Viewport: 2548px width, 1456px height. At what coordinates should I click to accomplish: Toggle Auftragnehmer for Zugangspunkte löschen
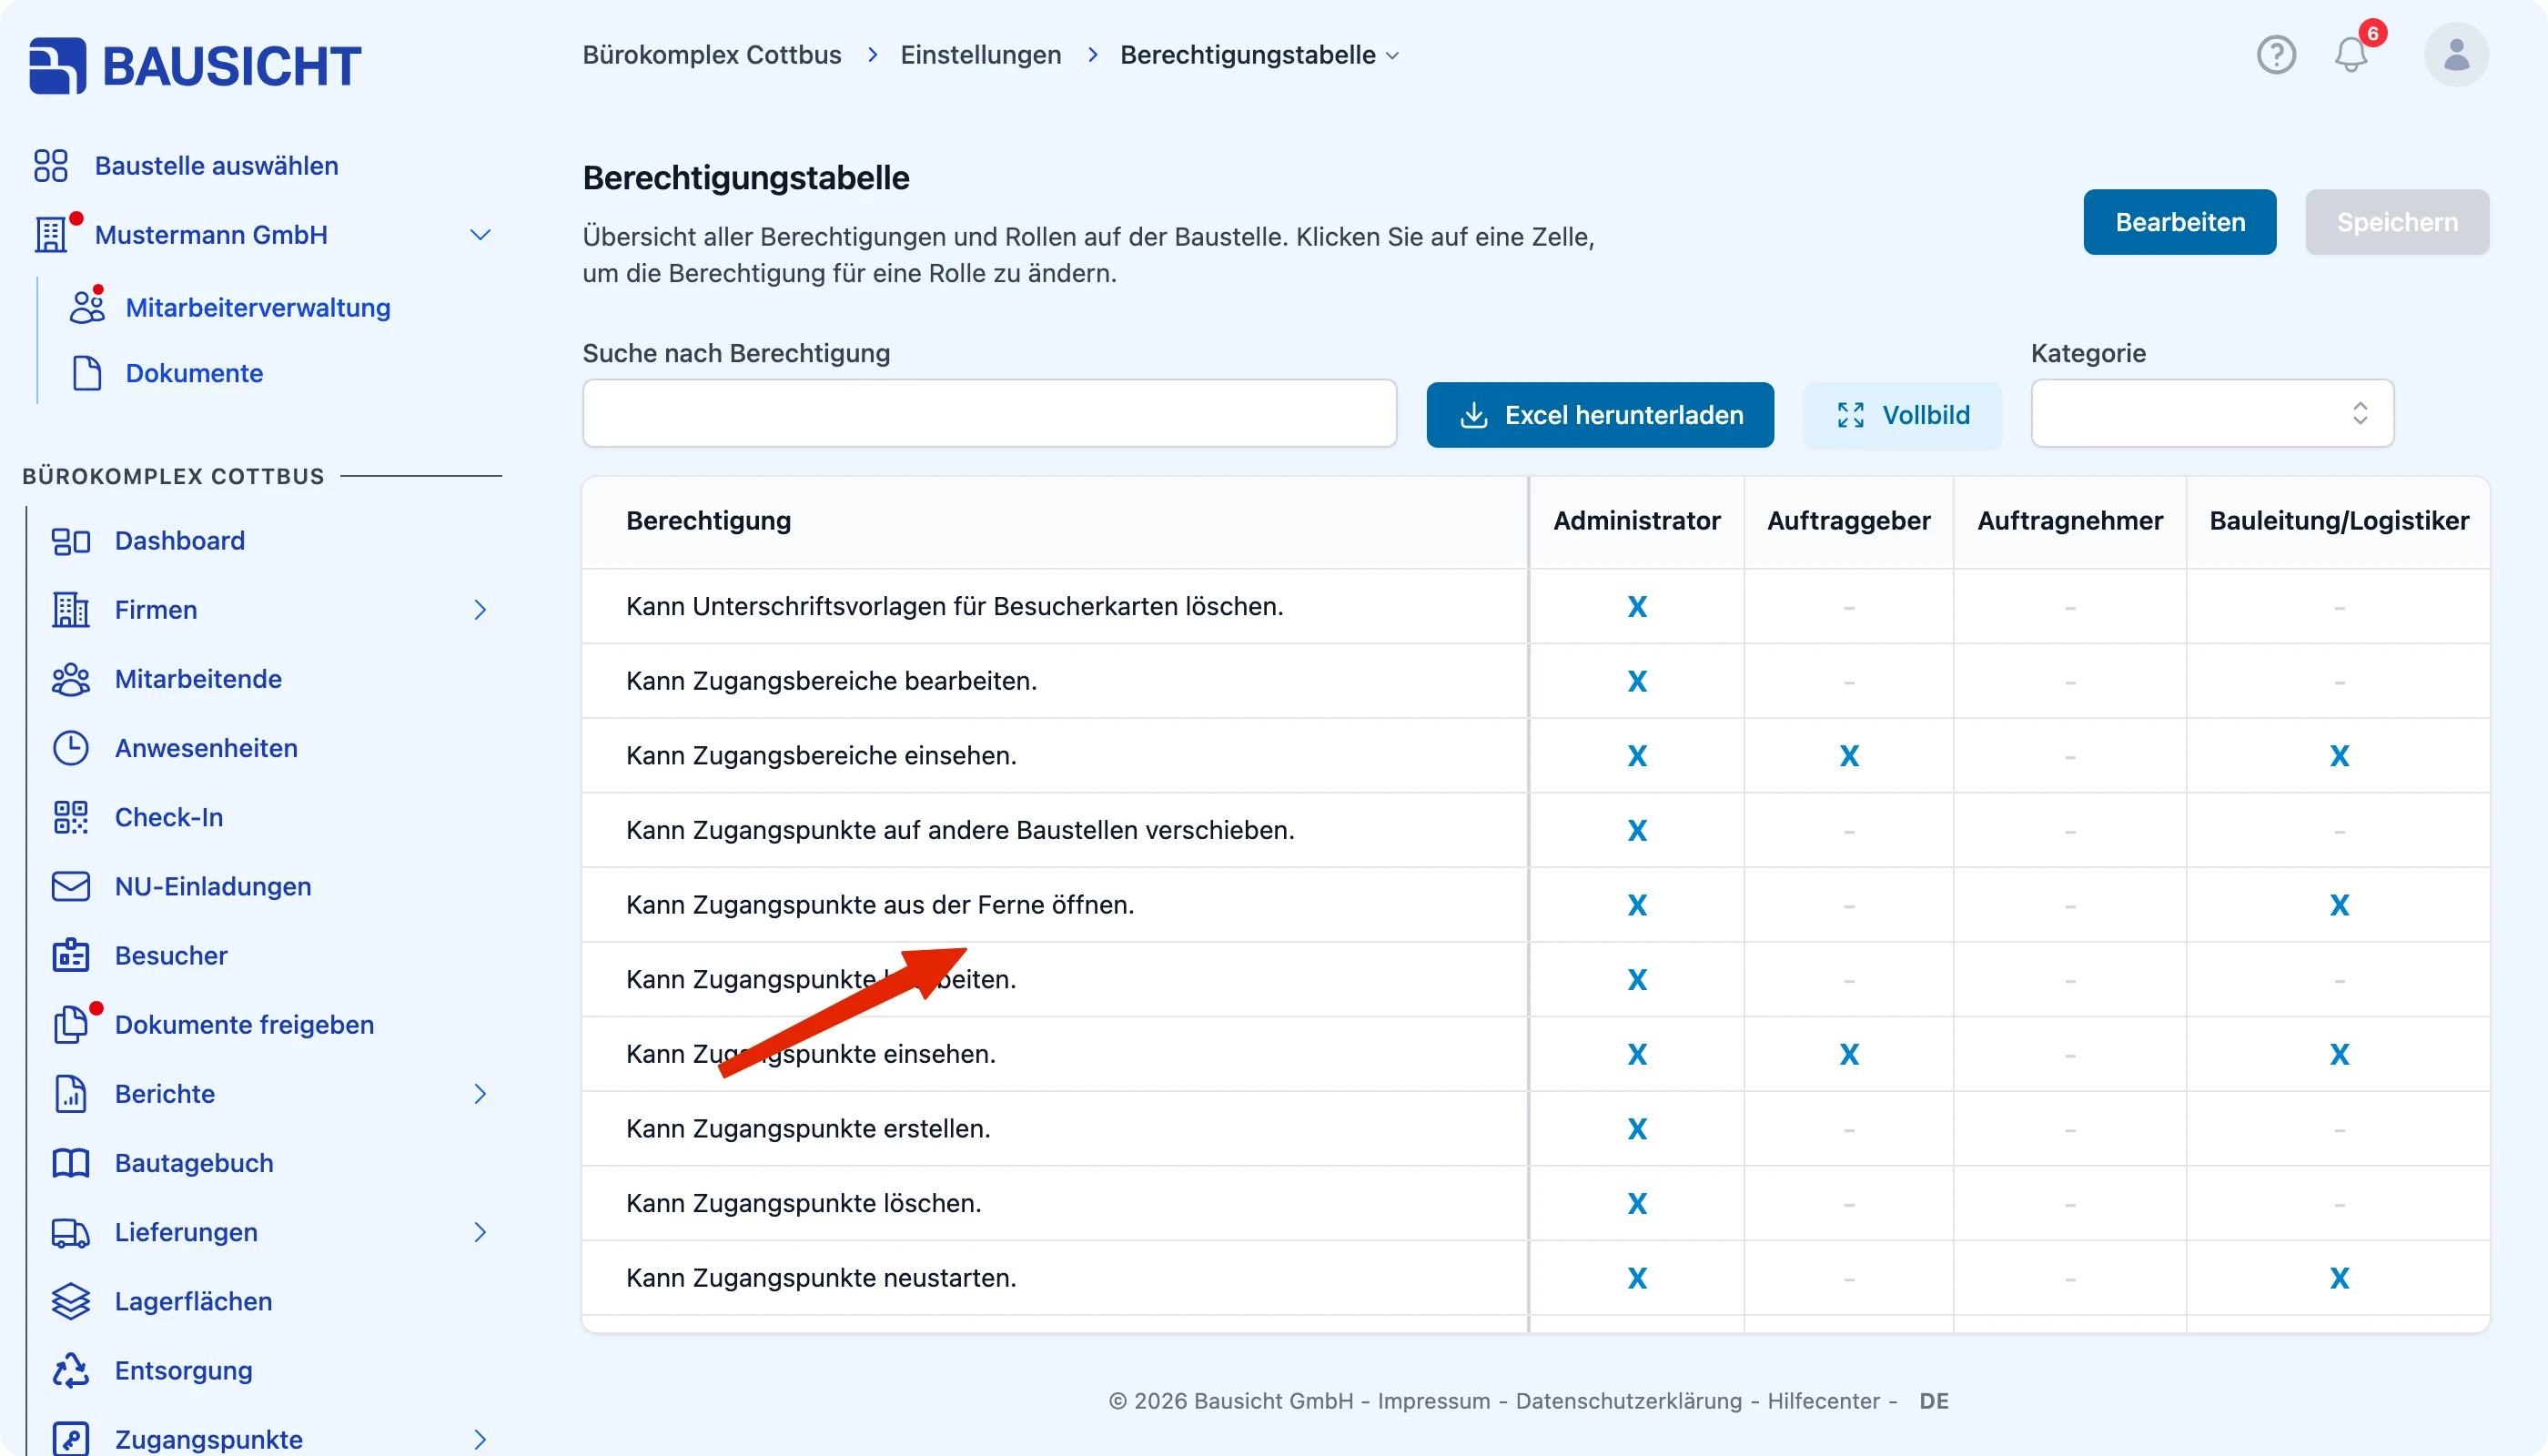click(x=2070, y=1203)
